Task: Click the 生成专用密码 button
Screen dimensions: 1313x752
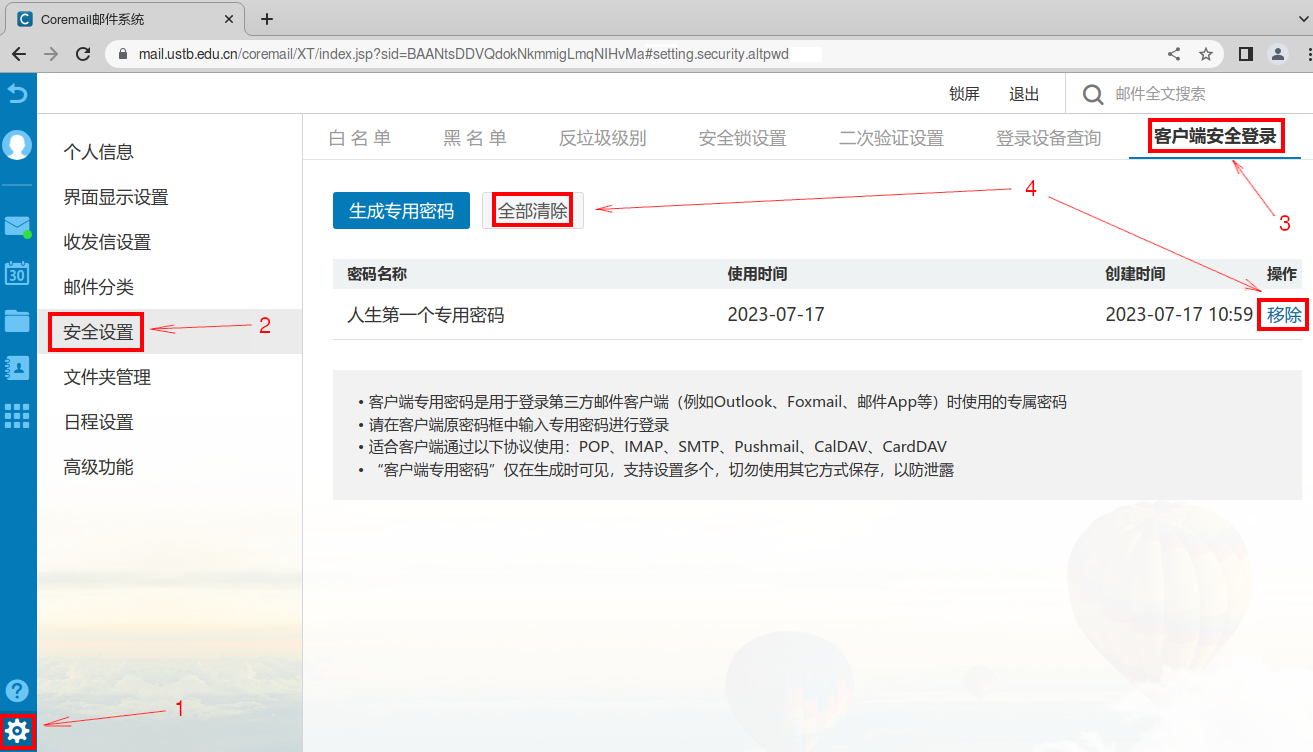Action: [x=401, y=211]
